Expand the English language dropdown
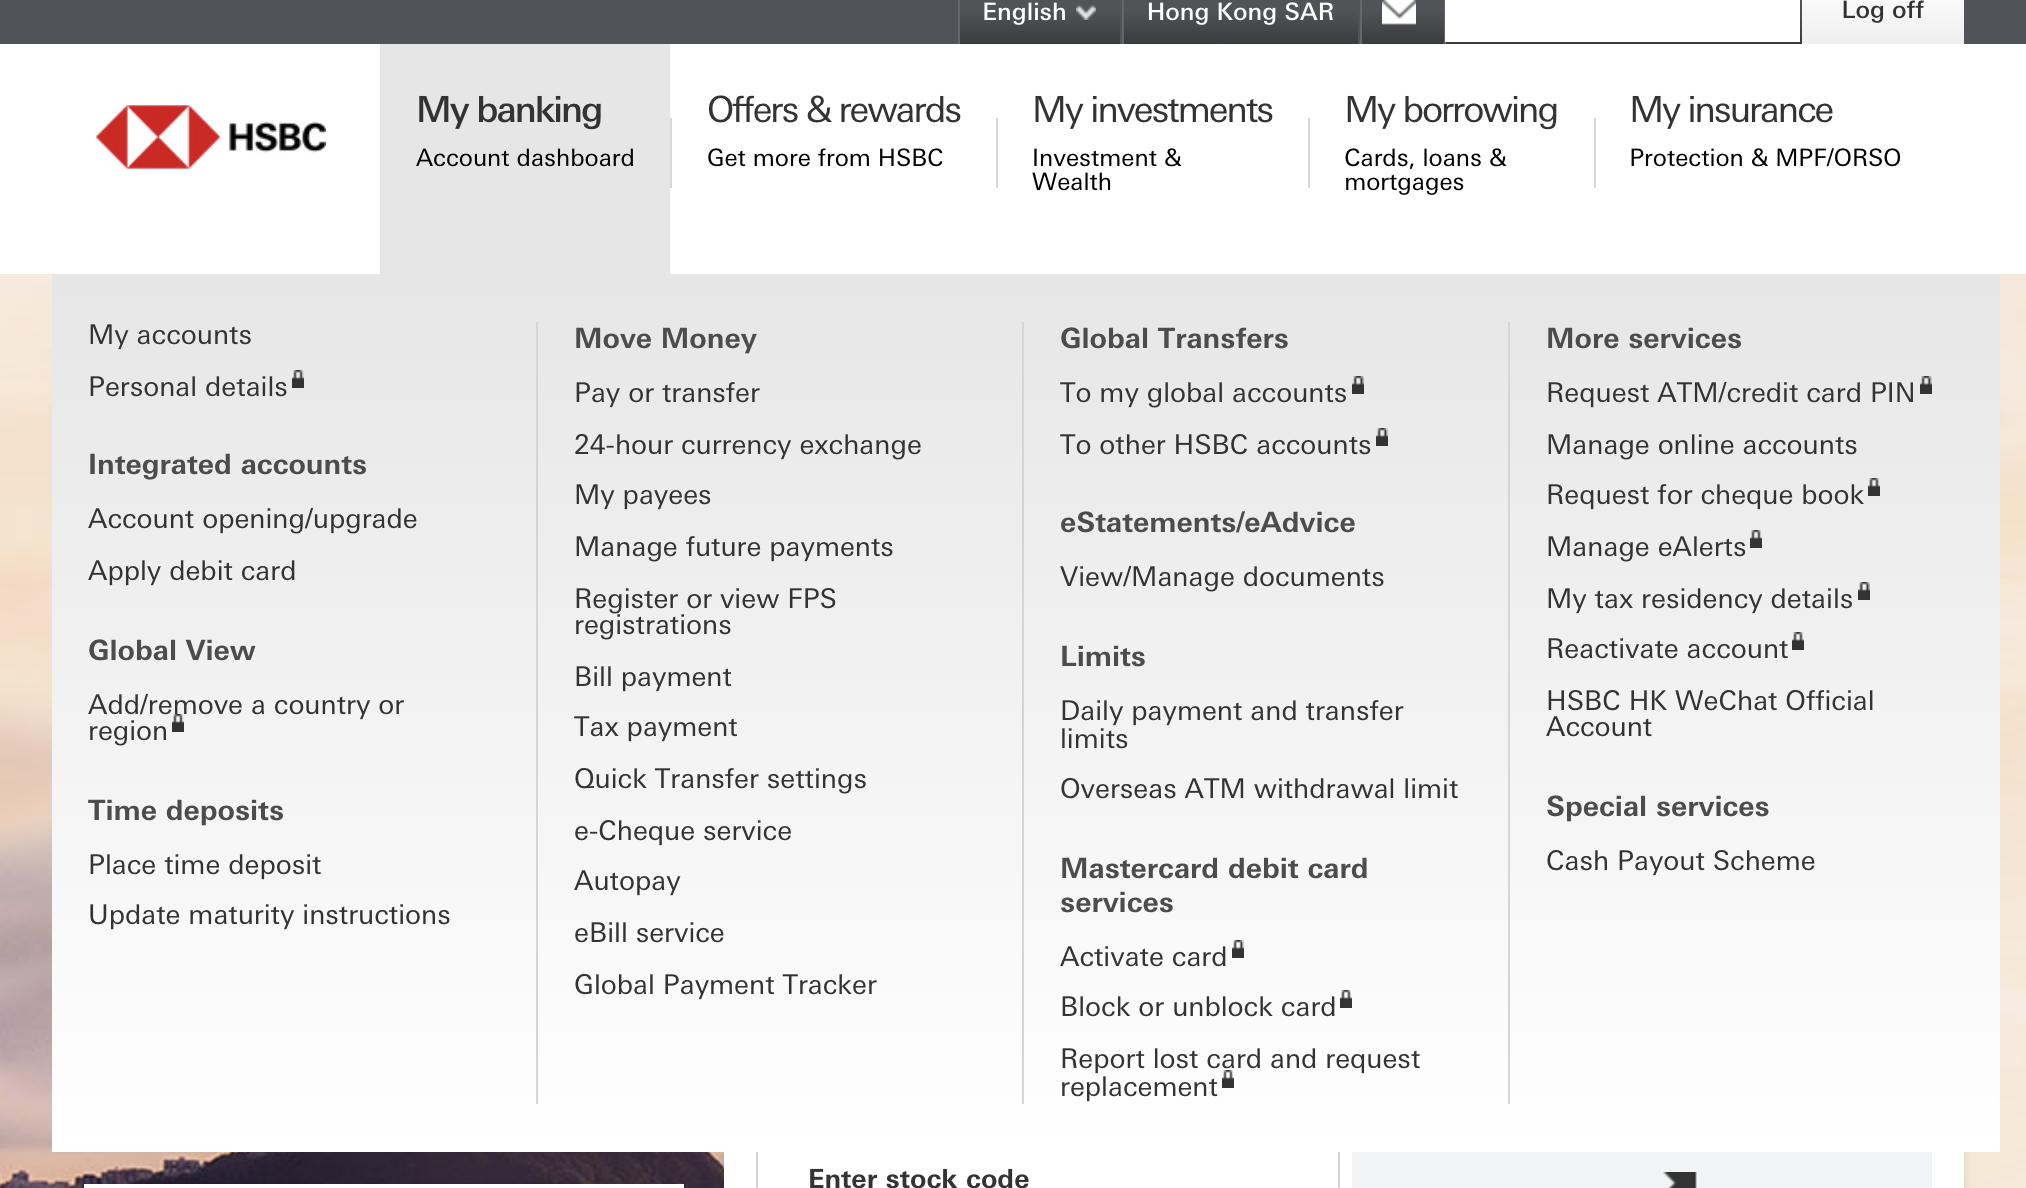2026x1188 pixels. pyautogui.click(x=1041, y=14)
